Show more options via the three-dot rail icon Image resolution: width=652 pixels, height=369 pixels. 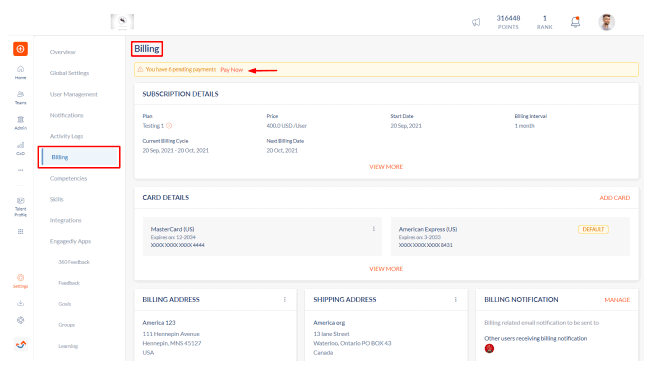[x=20, y=170]
